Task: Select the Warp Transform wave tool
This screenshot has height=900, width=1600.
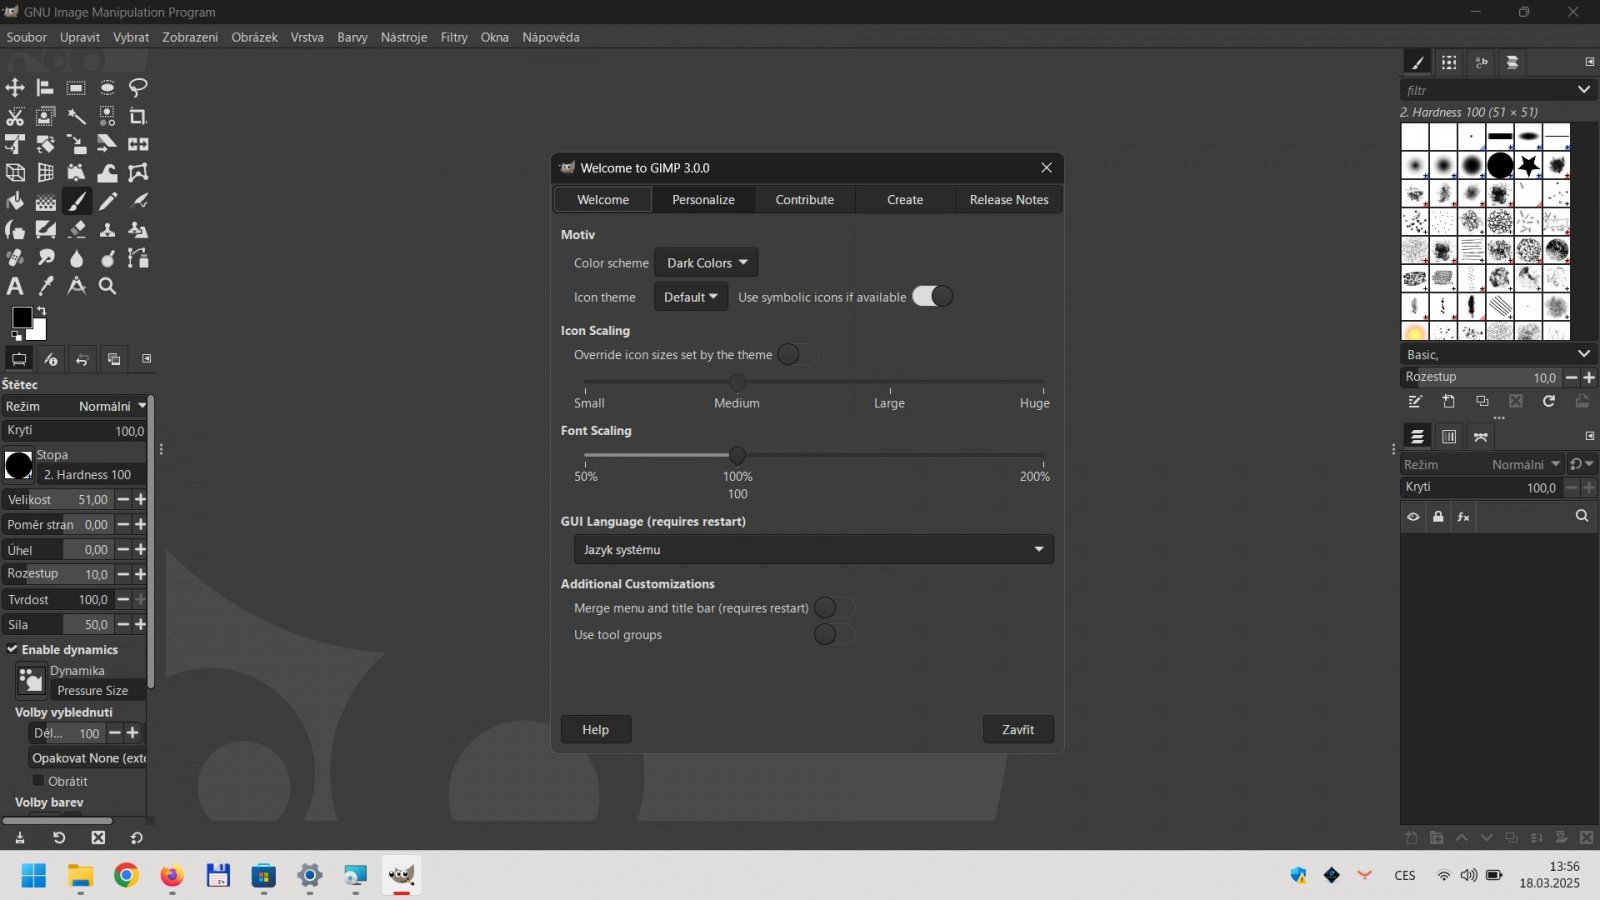Action: point(107,173)
